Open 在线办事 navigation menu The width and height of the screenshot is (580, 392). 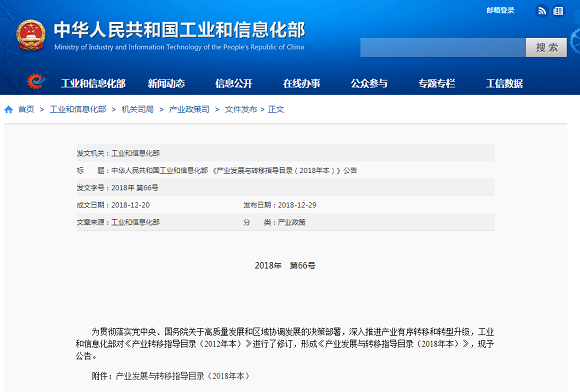(x=302, y=84)
